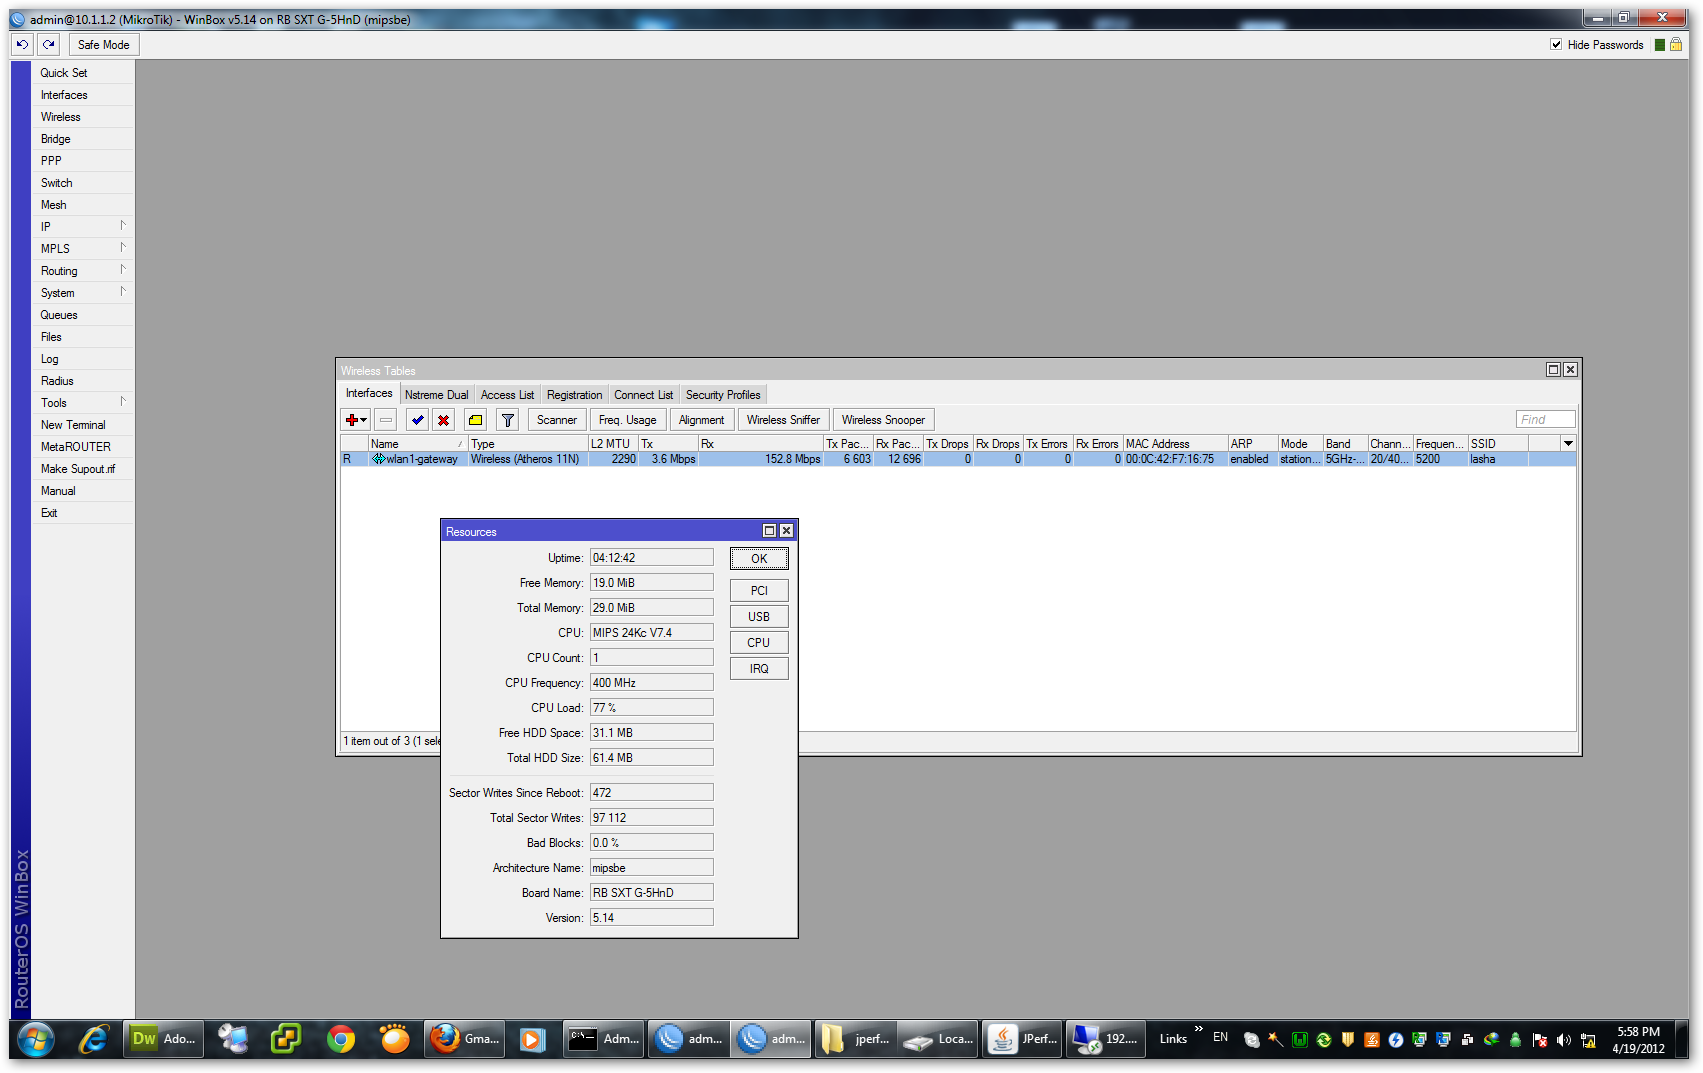
Task: Open the Registration tab
Action: coord(575,395)
